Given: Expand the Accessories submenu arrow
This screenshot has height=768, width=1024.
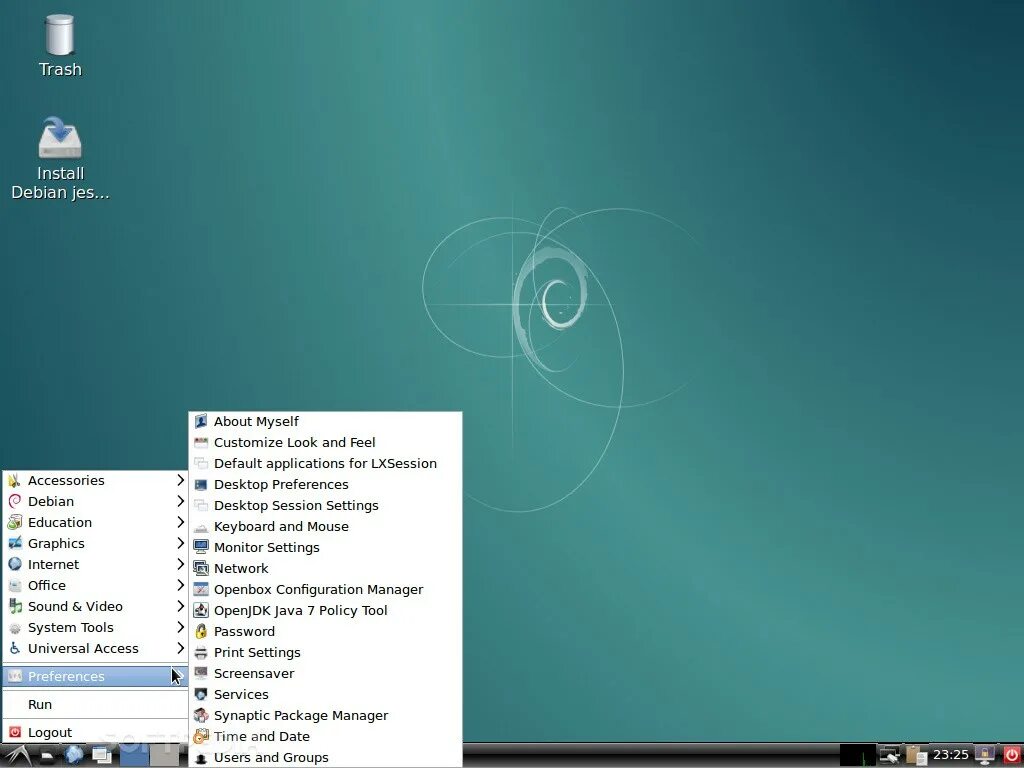Looking at the screenshot, I should tap(180, 480).
